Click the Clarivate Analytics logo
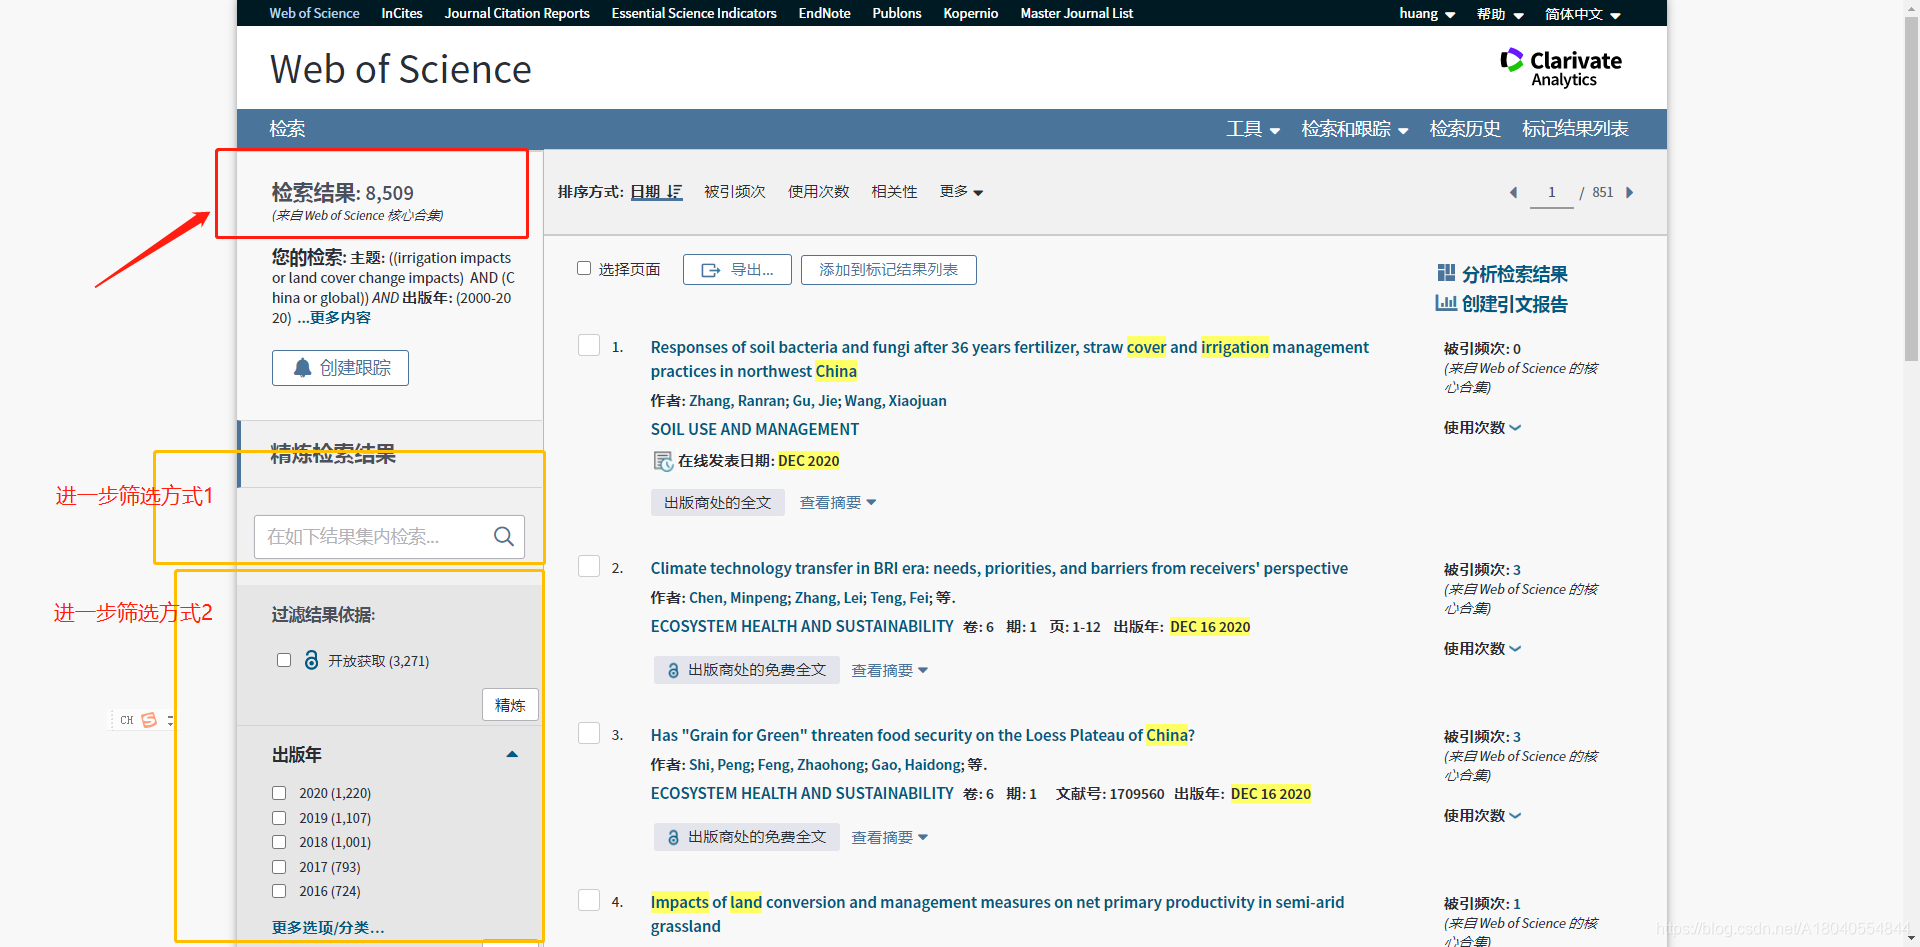The width and height of the screenshot is (1920, 947). [1561, 68]
